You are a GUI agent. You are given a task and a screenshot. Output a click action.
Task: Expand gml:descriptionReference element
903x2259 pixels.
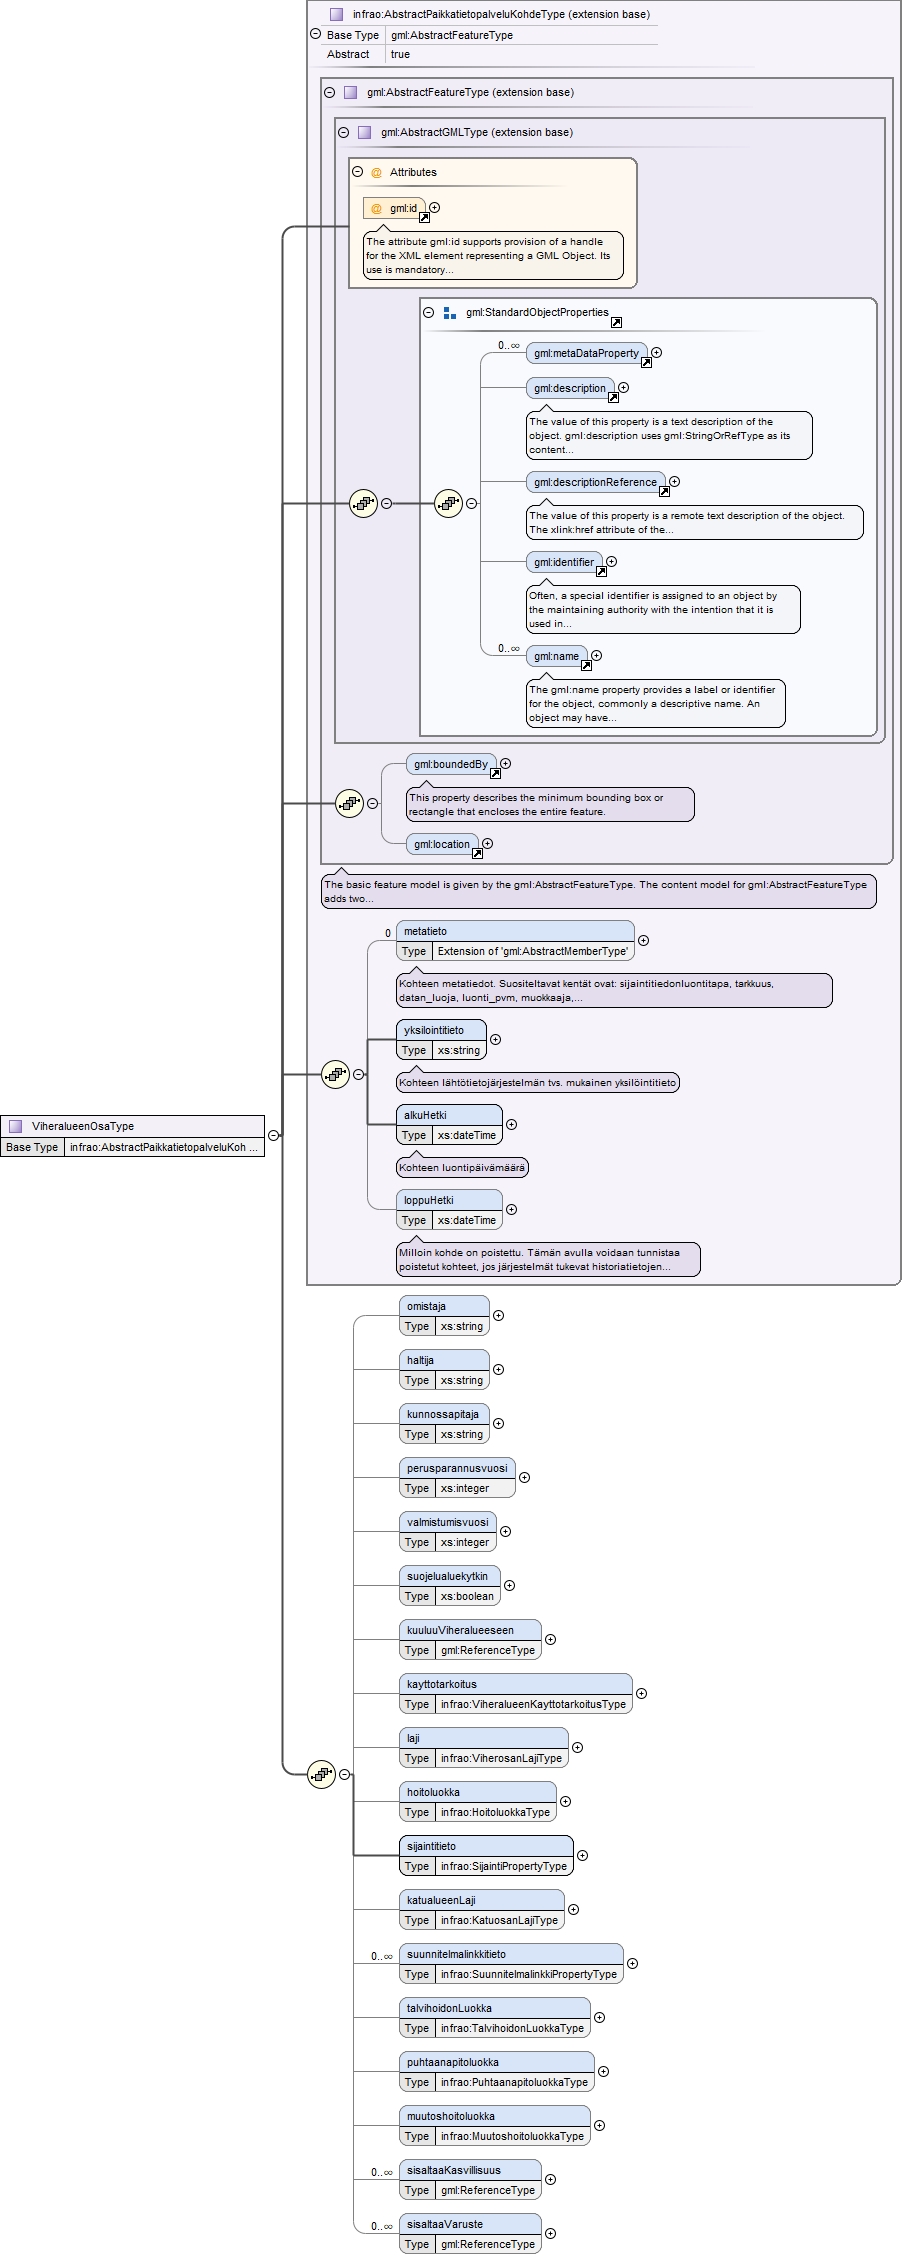675,481
